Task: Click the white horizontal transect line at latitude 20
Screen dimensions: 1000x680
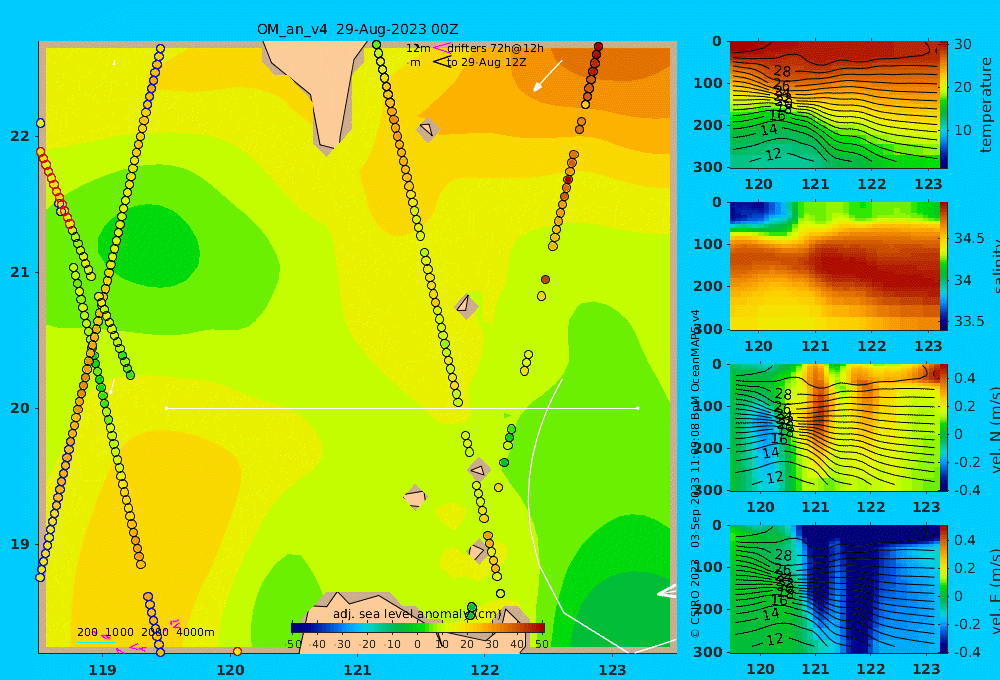Action: [x=402, y=408]
